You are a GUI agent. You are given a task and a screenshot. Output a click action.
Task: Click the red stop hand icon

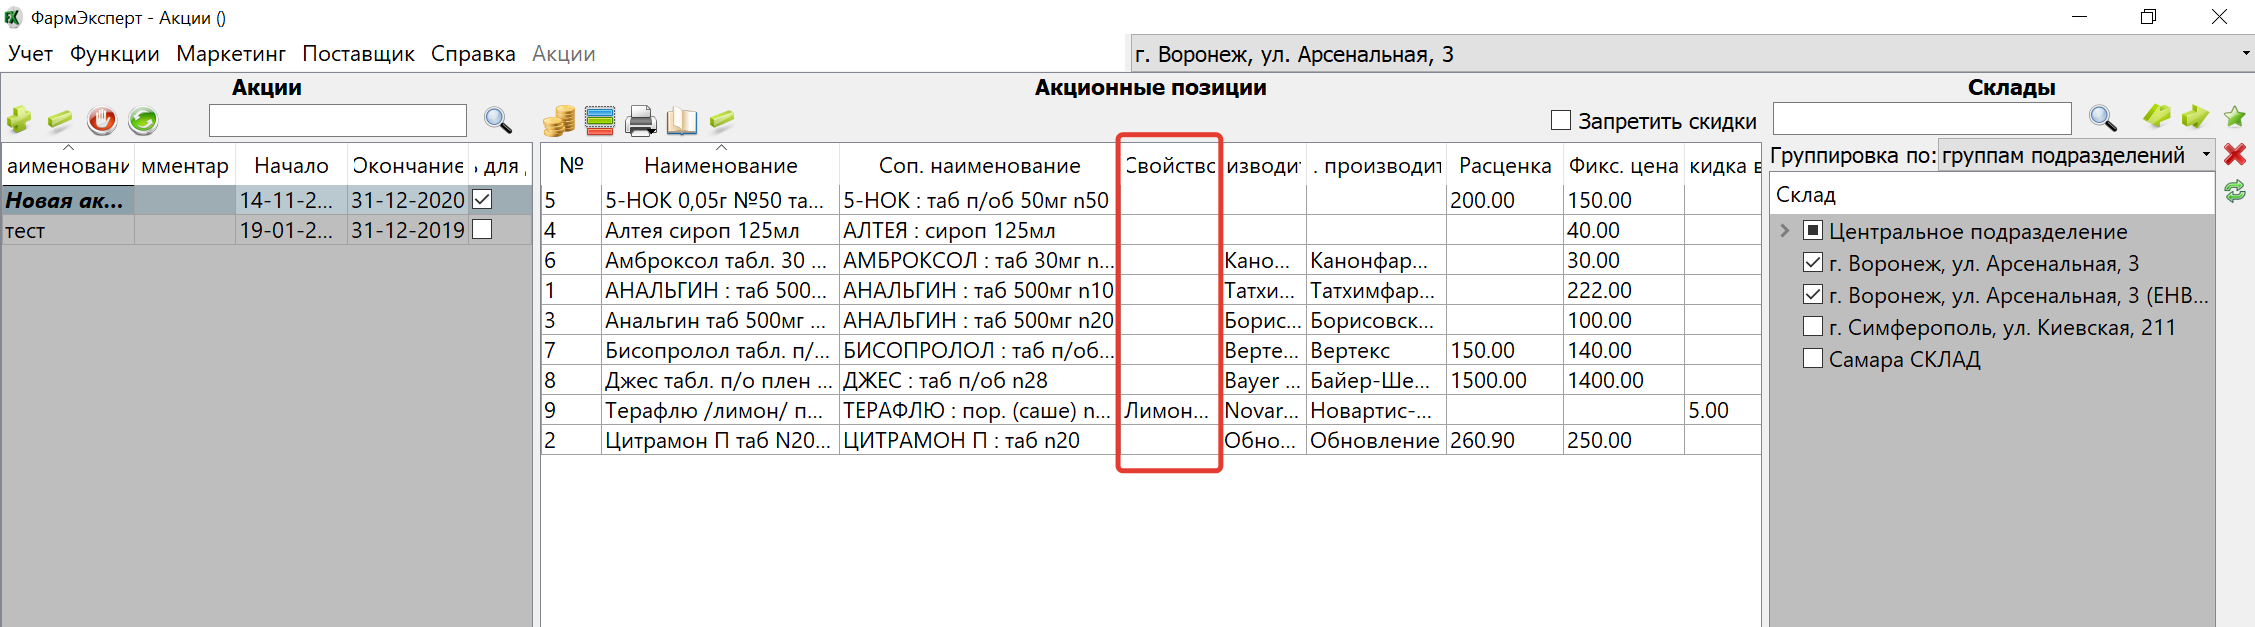point(101,121)
